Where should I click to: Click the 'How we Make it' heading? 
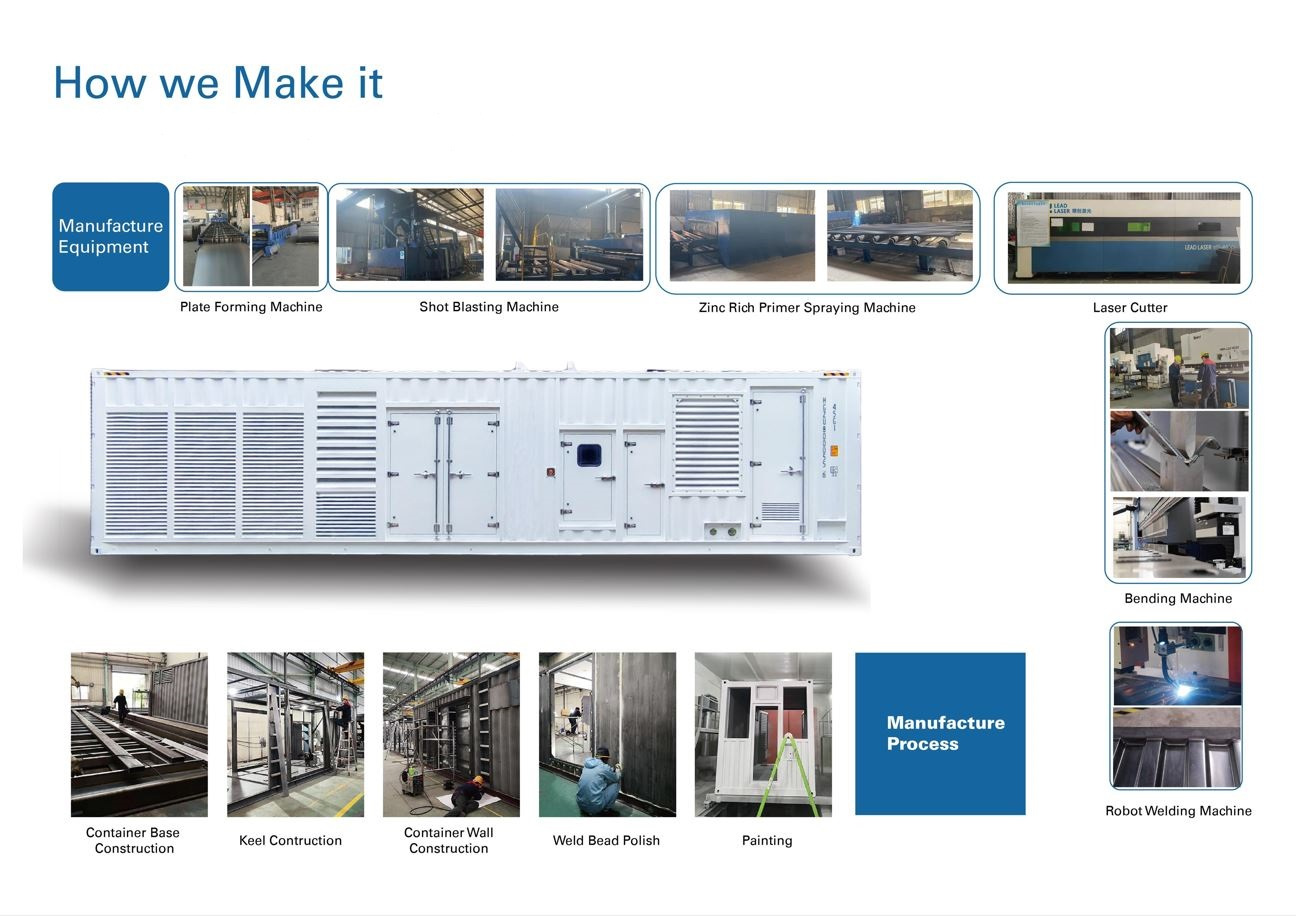[x=218, y=82]
